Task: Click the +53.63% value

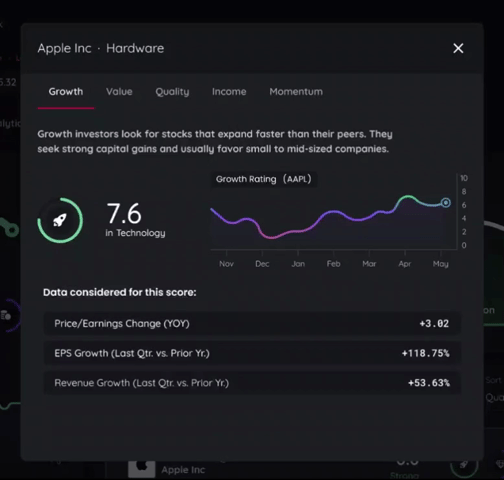Action: pos(429,383)
